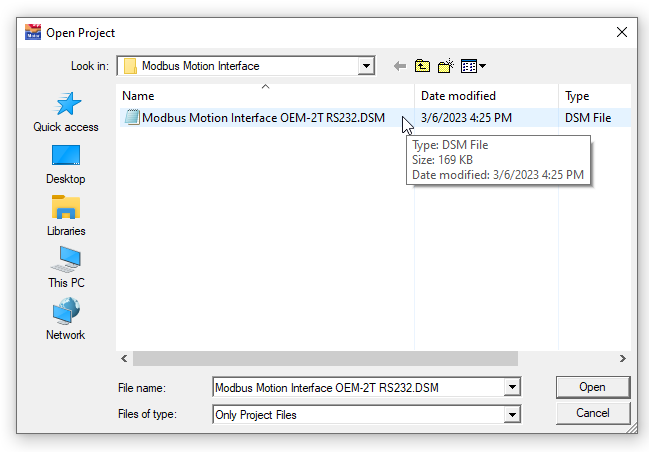Go back to last folder visited
The height and width of the screenshot is (452, 649).
pyautogui.click(x=399, y=66)
